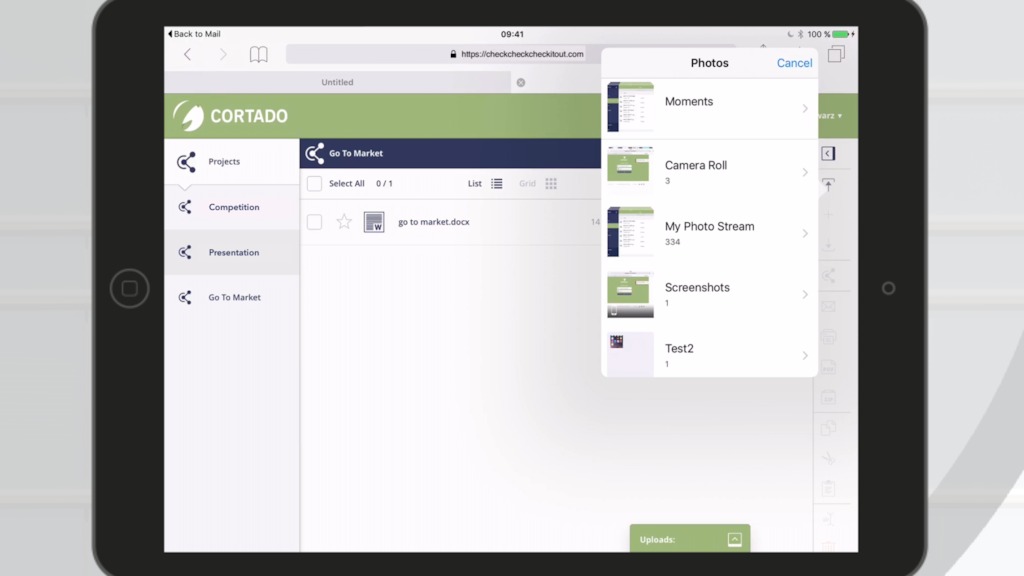Switch to Grid view icon
Image resolution: width=1024 pixels, height=576 pixels.
coord(551,184)
